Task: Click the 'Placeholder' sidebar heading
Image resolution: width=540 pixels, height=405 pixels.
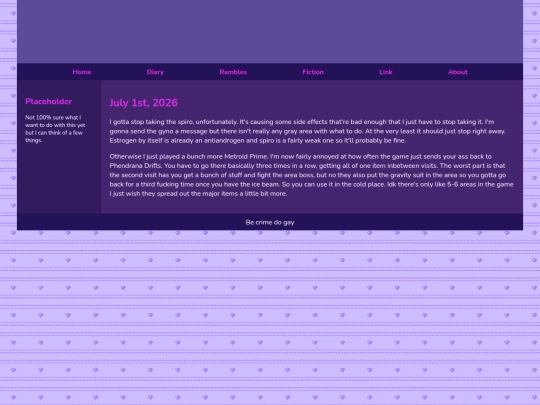Action: (x=49, y=101)
